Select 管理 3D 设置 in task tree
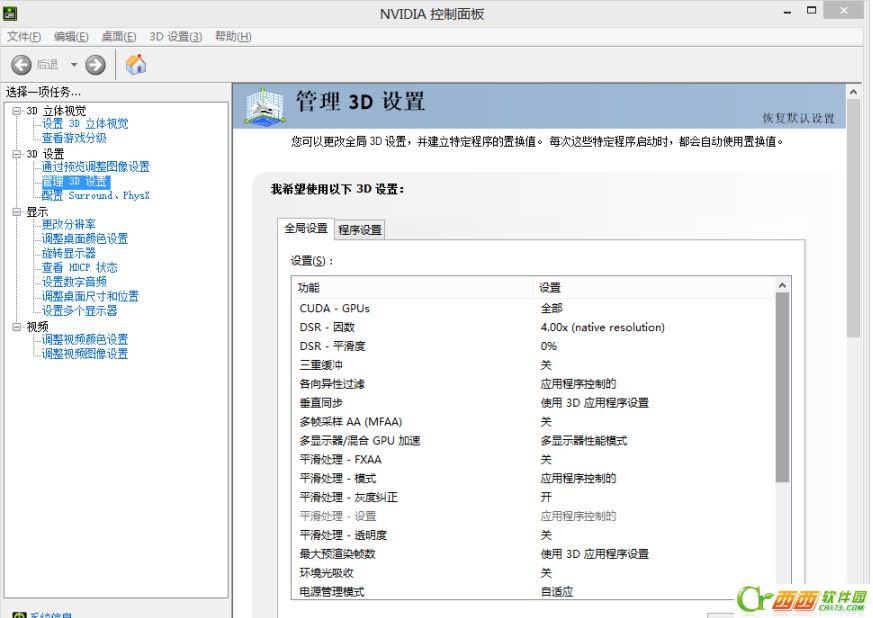873x618 pixels. pos(76,182)
